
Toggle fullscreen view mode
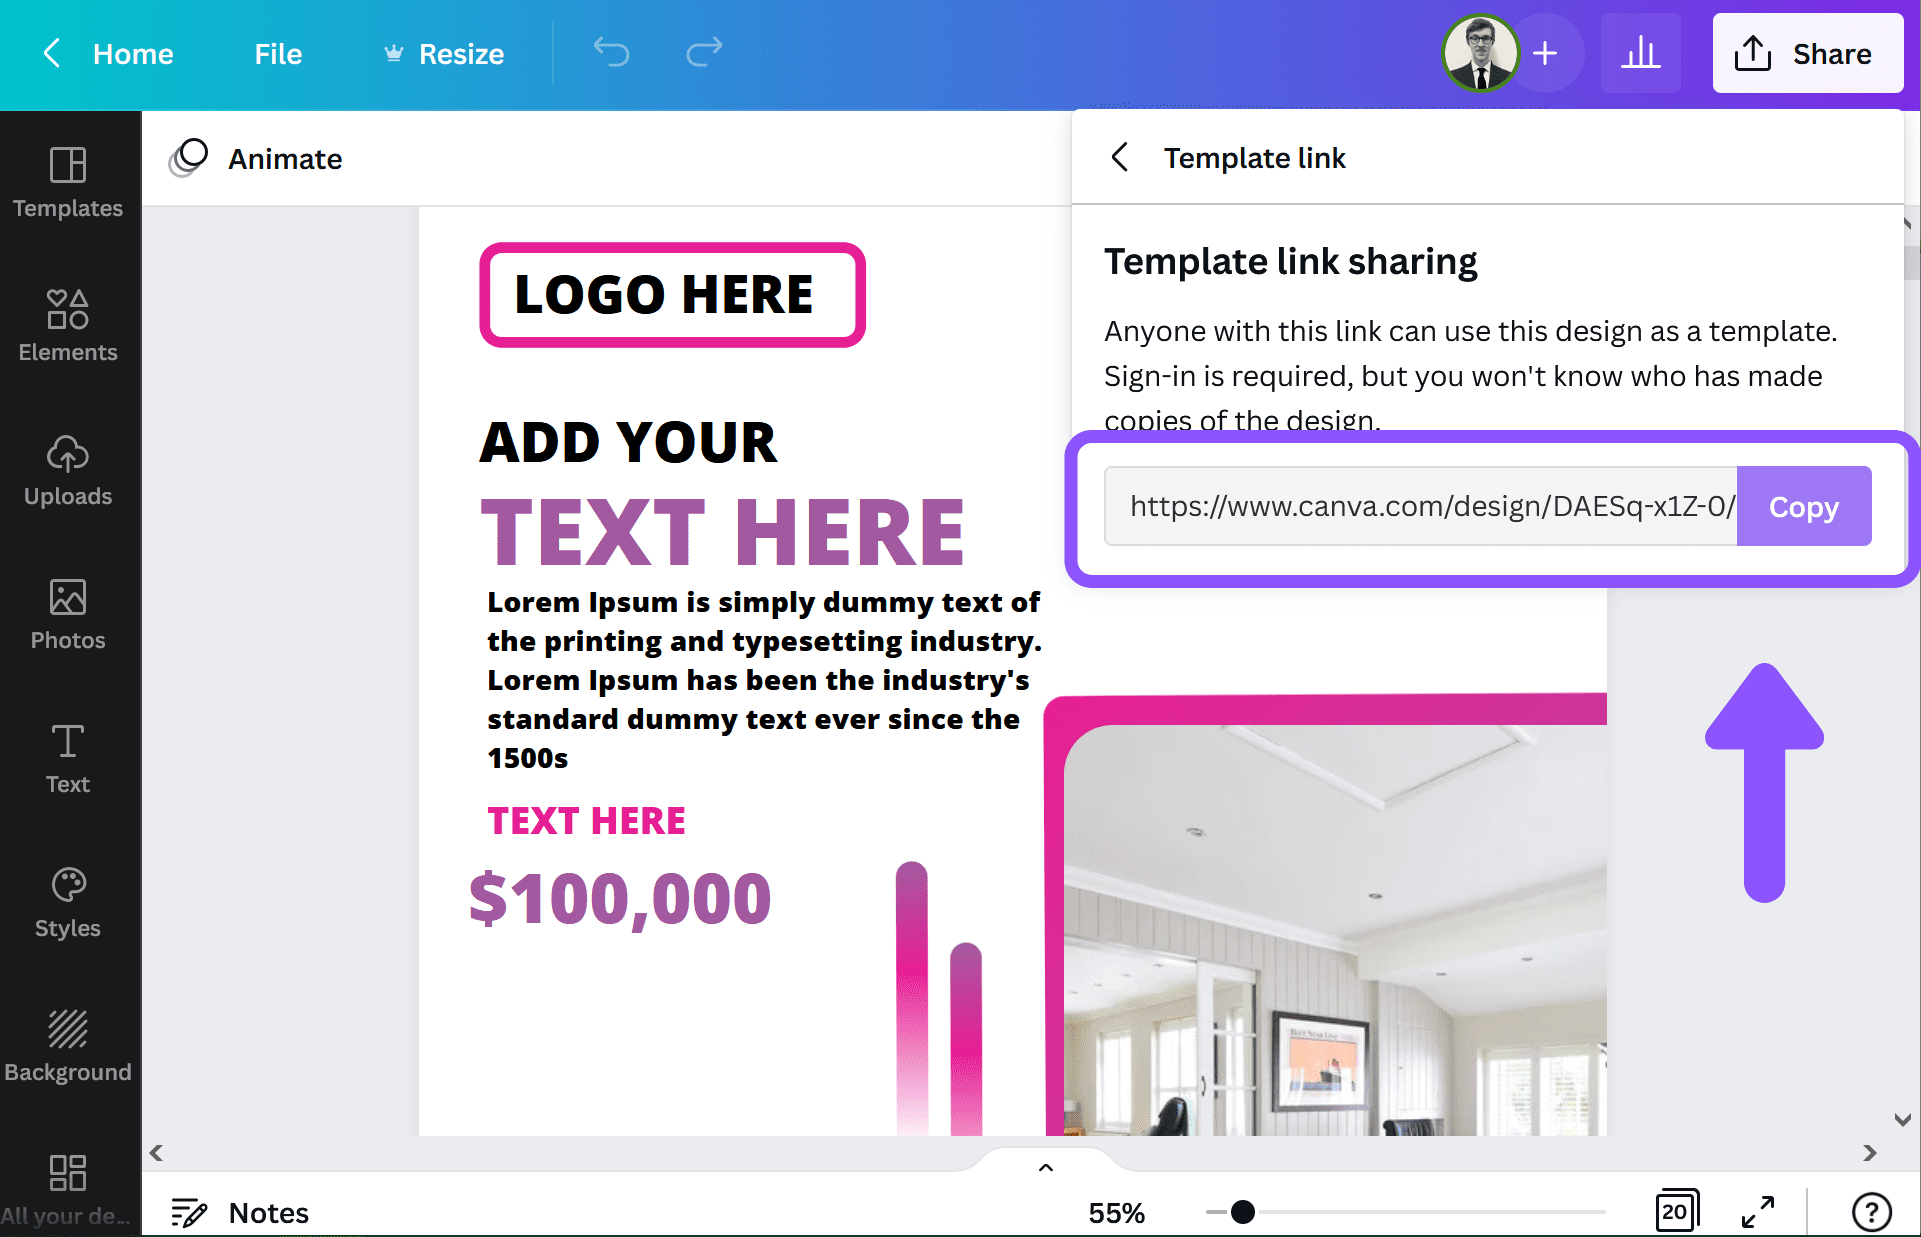click(x=1759, y=1209)
